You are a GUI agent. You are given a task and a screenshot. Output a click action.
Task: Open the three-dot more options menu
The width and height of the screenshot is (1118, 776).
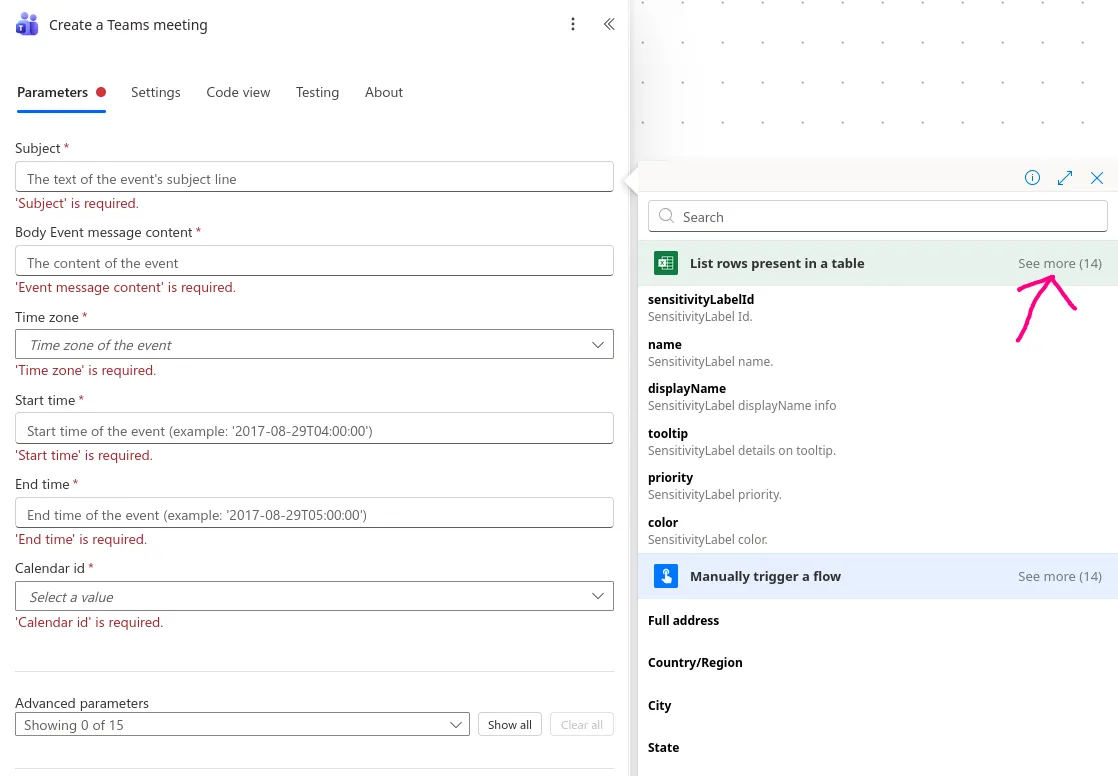click(573, 24)
